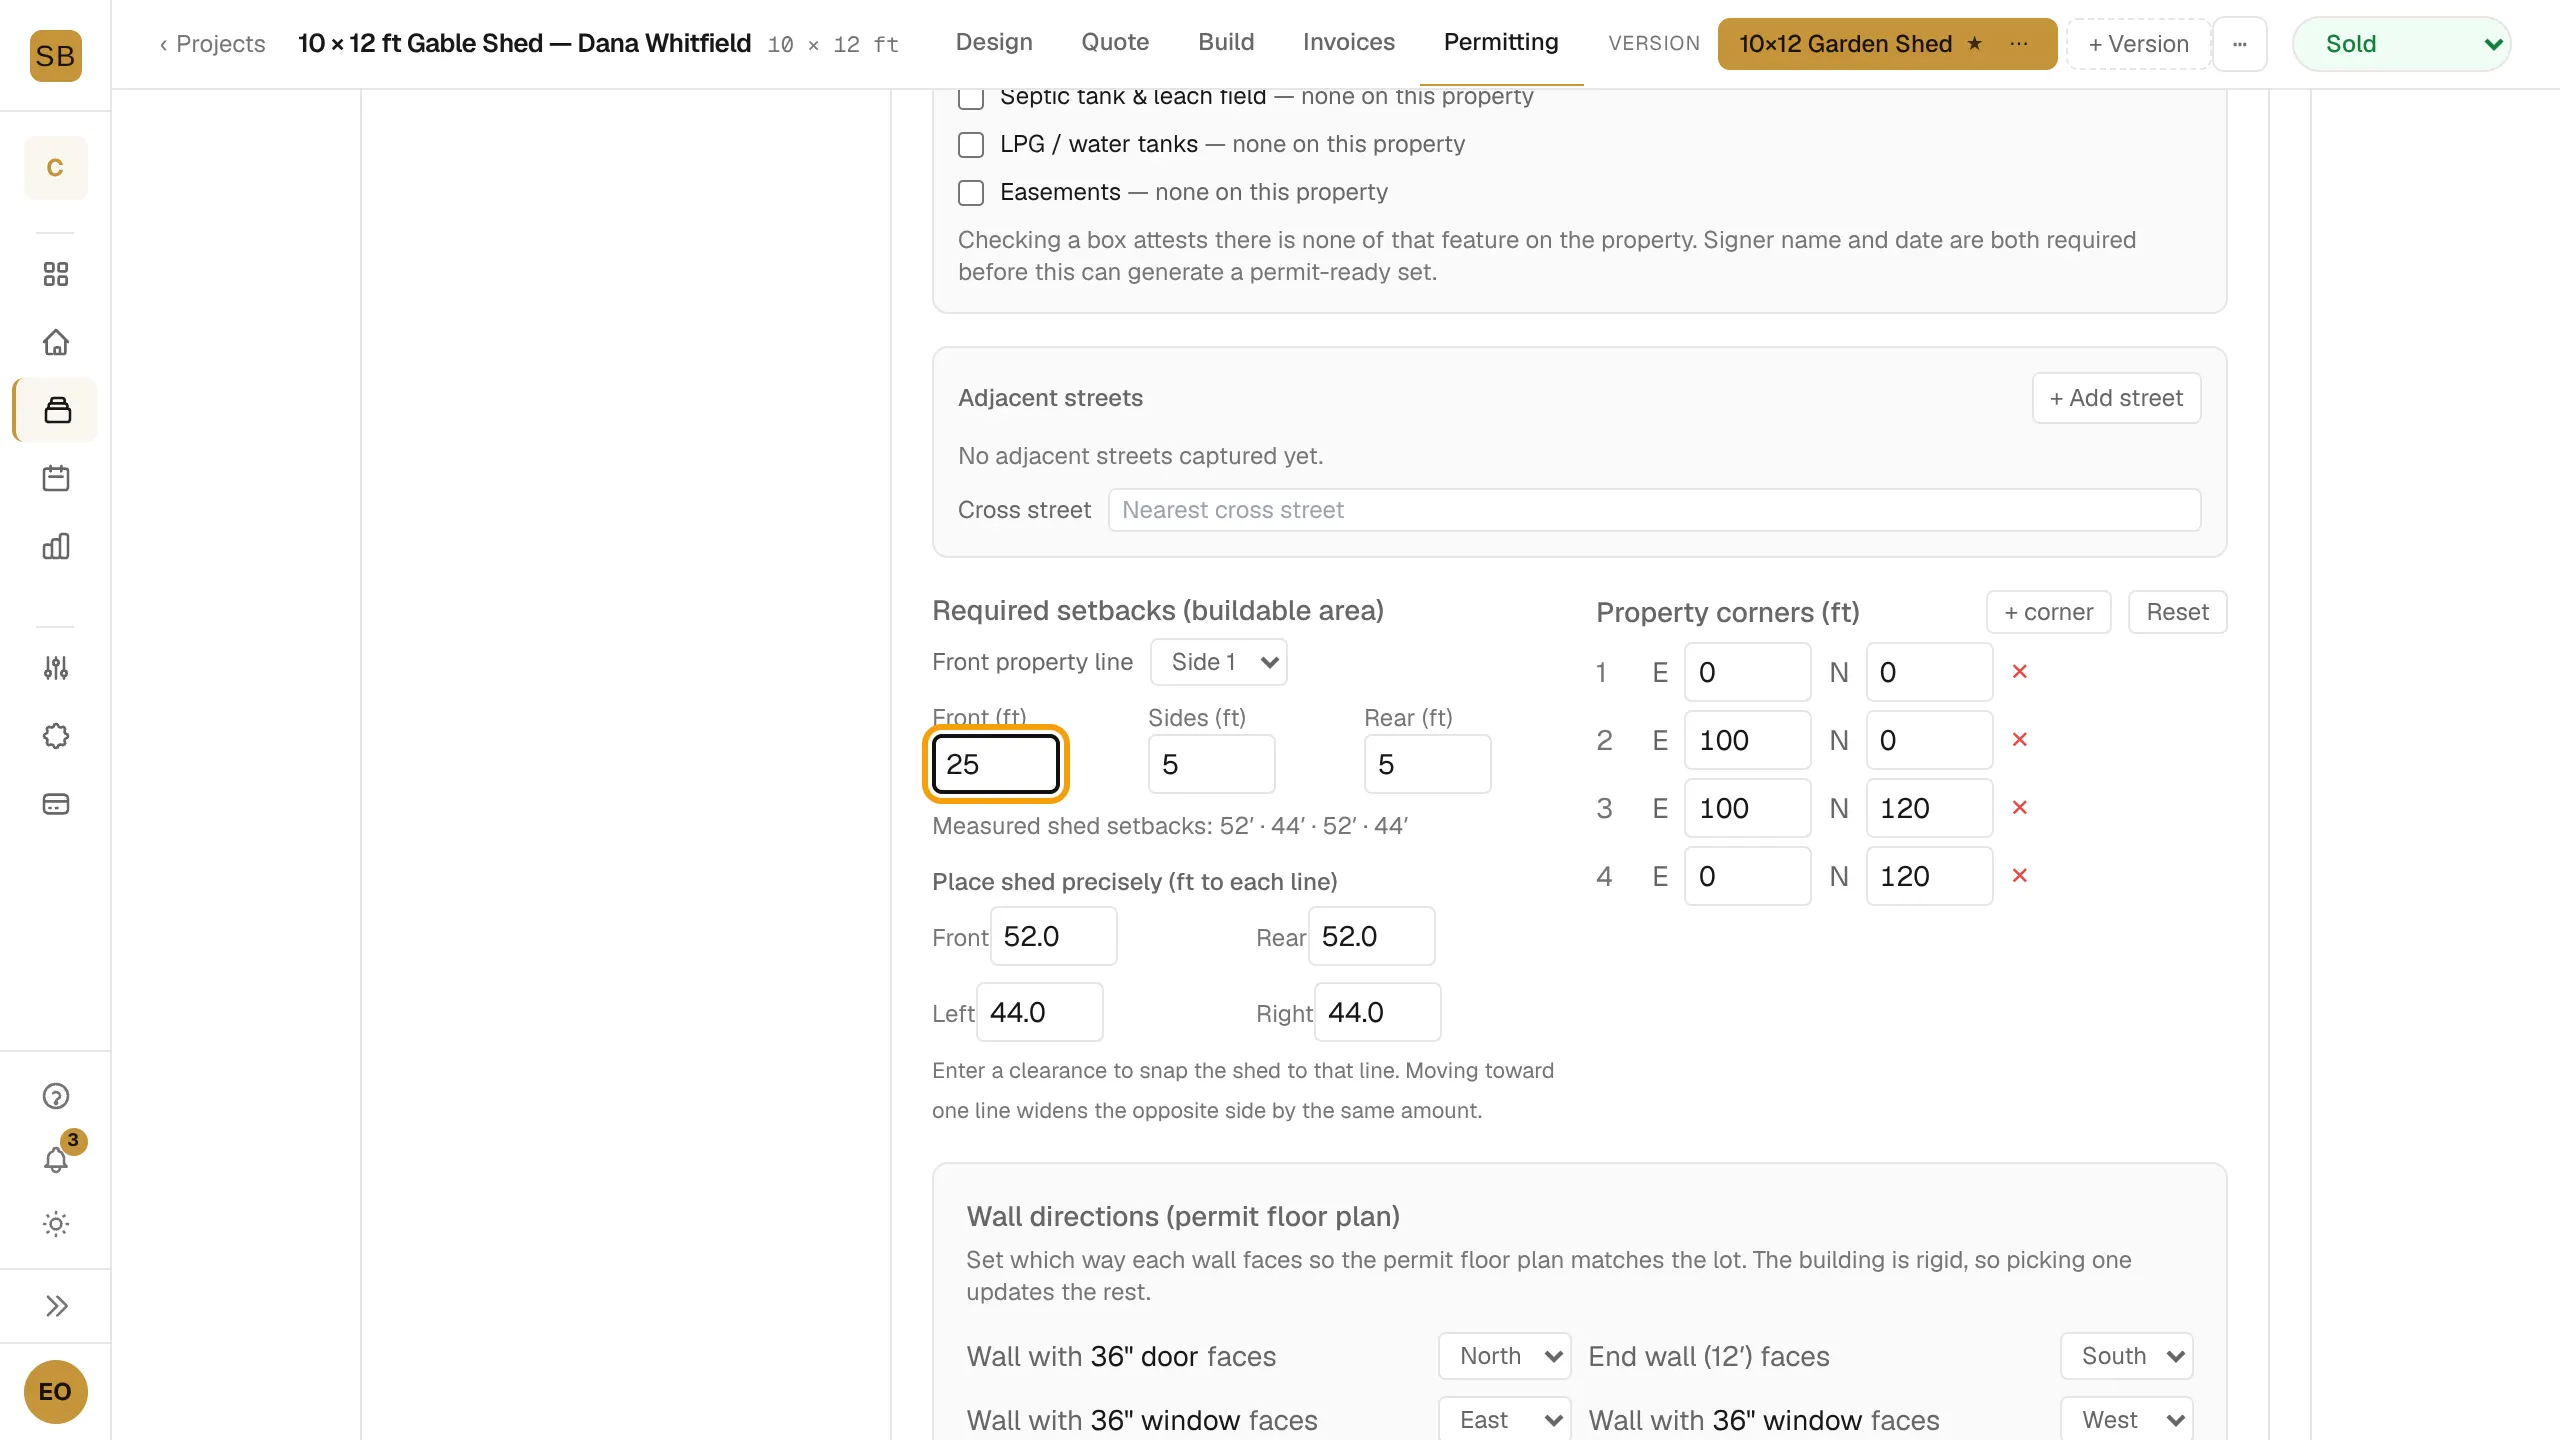Image resolution: width=2560 pixels, height=1440 pixels.
Task: Check the Septic tank & leach field box
Action: (971, 97)
